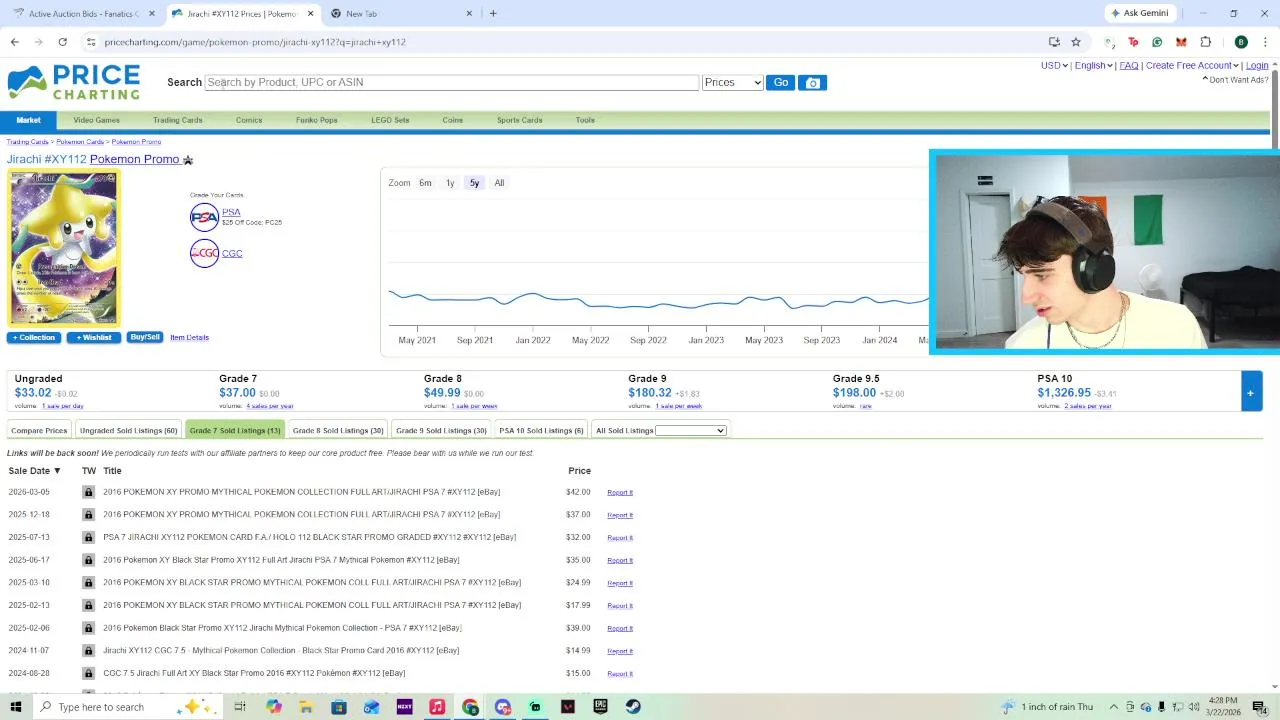Viewport: 1280px width, 720px height.
Task: Click the Login link
Action: tap(1257, 66)
